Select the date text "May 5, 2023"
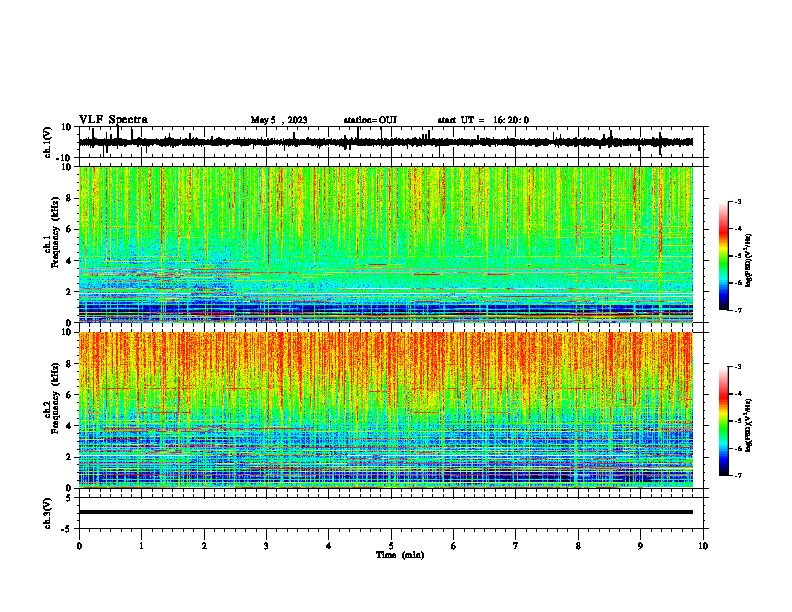This screenshot has width=792, height=612. click(279, 120)
